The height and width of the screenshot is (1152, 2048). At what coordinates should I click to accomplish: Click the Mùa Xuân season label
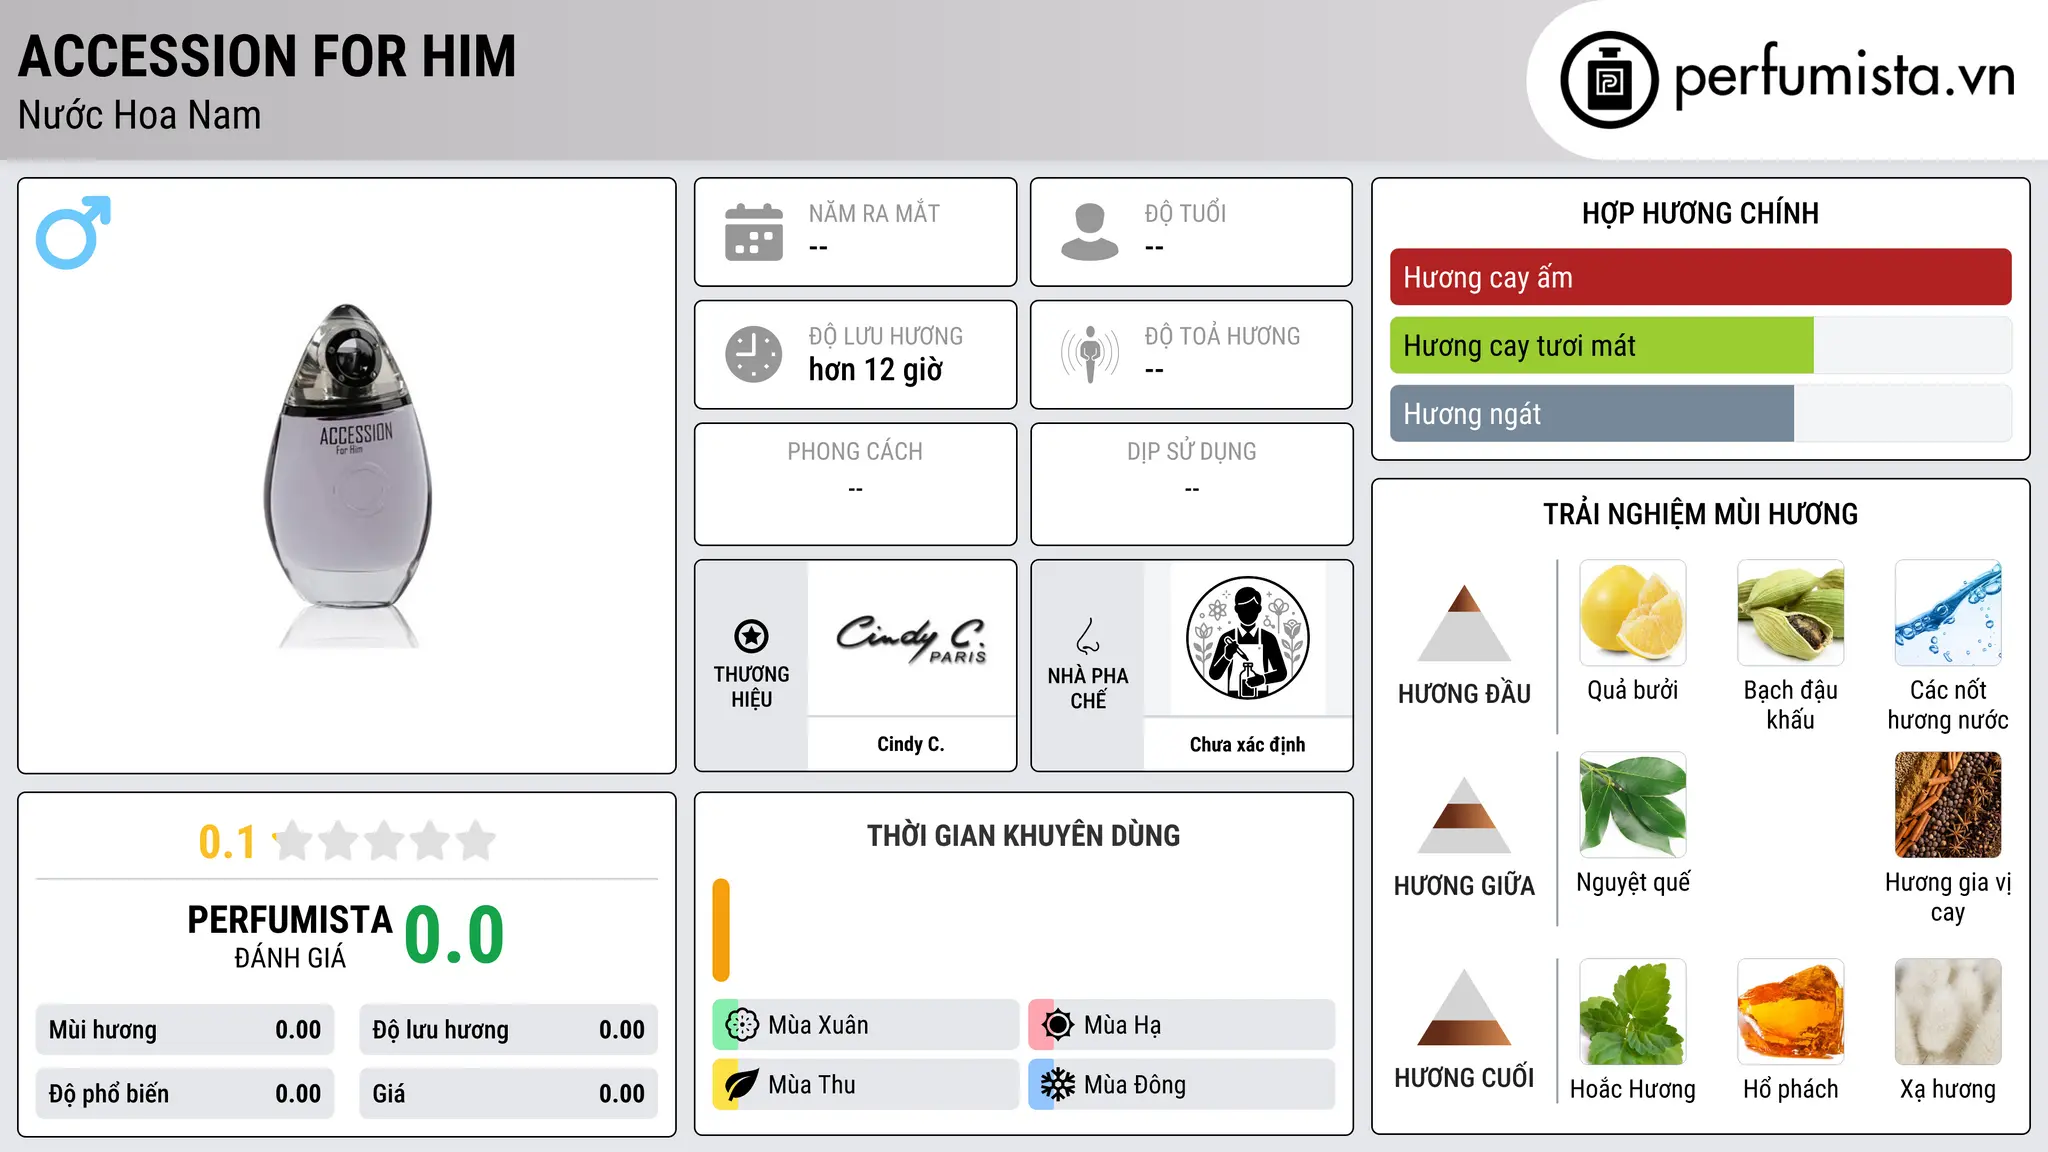point(818,1025)
